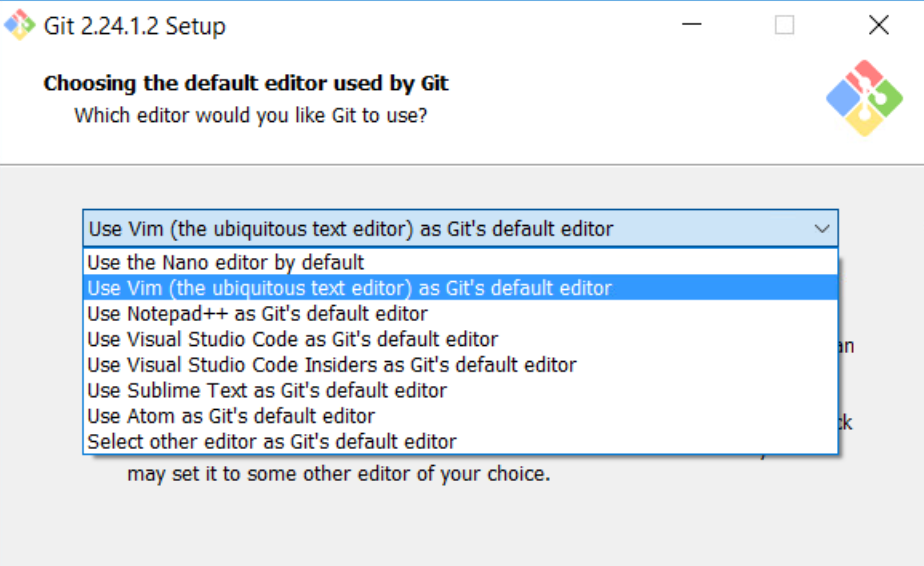924x566 pixels.
Task: Click the empty gray area below description text
Action: click(x=460, y=525)
